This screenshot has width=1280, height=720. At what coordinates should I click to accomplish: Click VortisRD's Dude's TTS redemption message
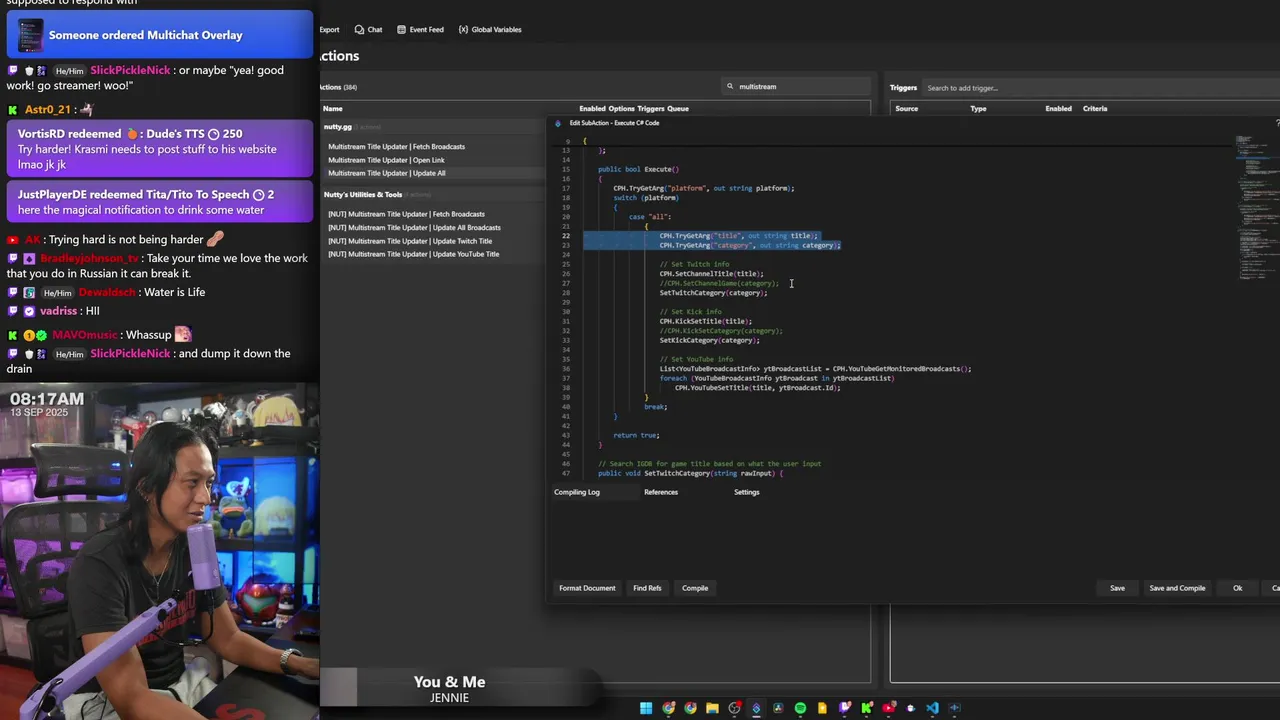(x=160, y=149)
